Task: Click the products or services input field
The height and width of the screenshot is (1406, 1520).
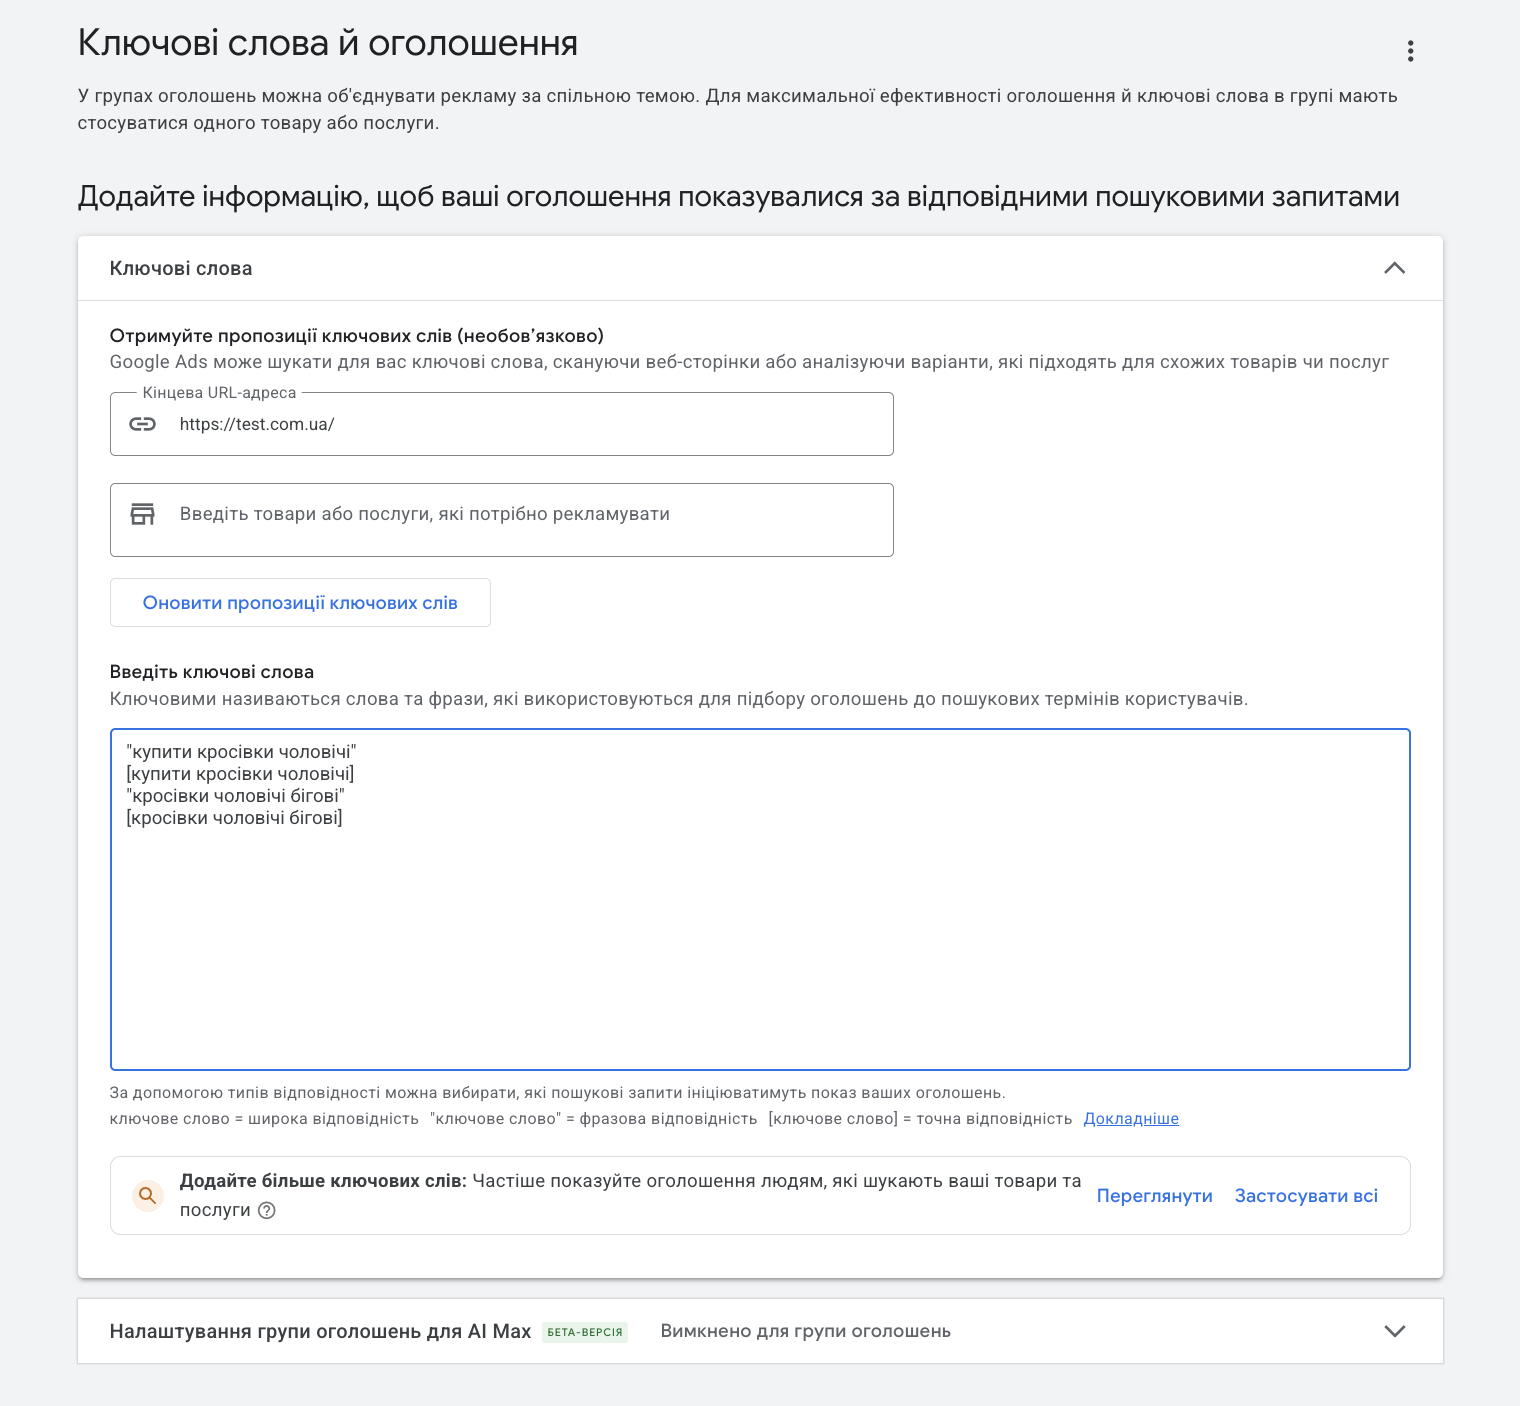Action: [530, 515]
